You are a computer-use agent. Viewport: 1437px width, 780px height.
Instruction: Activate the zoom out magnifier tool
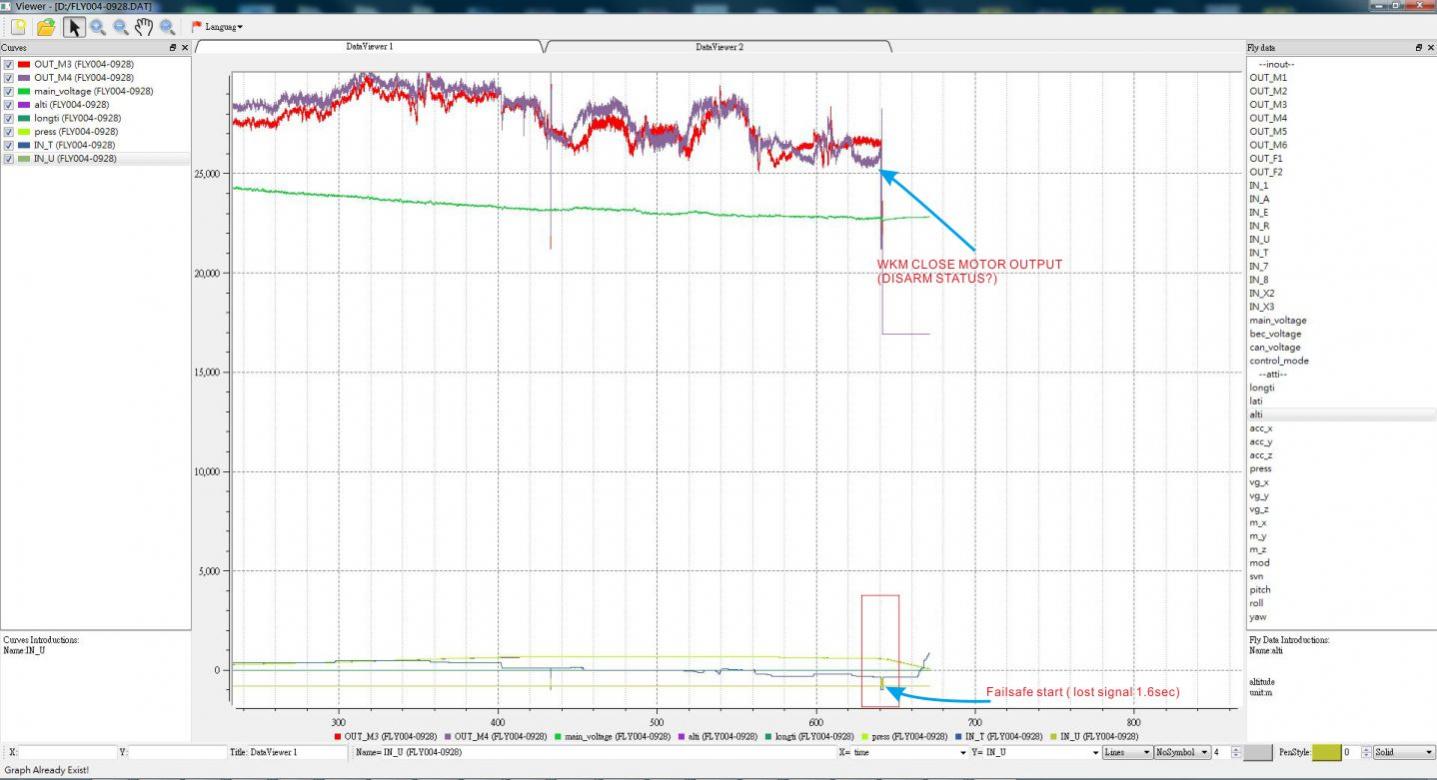tap(121, 27)
